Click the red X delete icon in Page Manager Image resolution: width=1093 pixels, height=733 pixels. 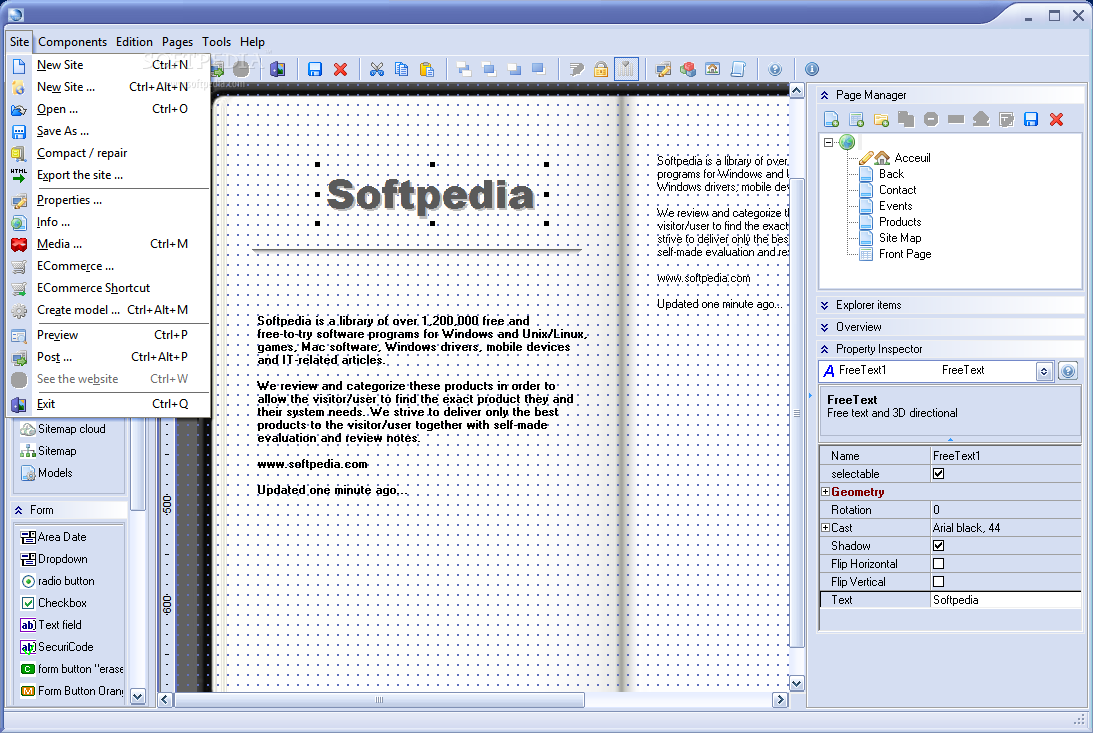click(1056, 119)
